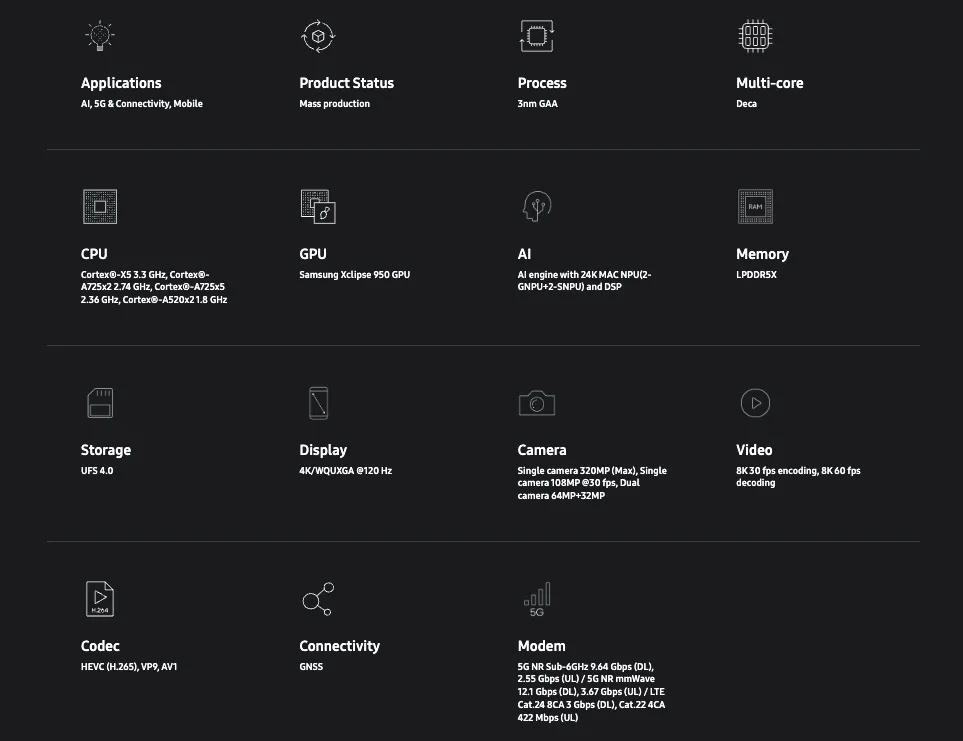
Task: Click the Memory RAM icon
Action: point(755,206)
